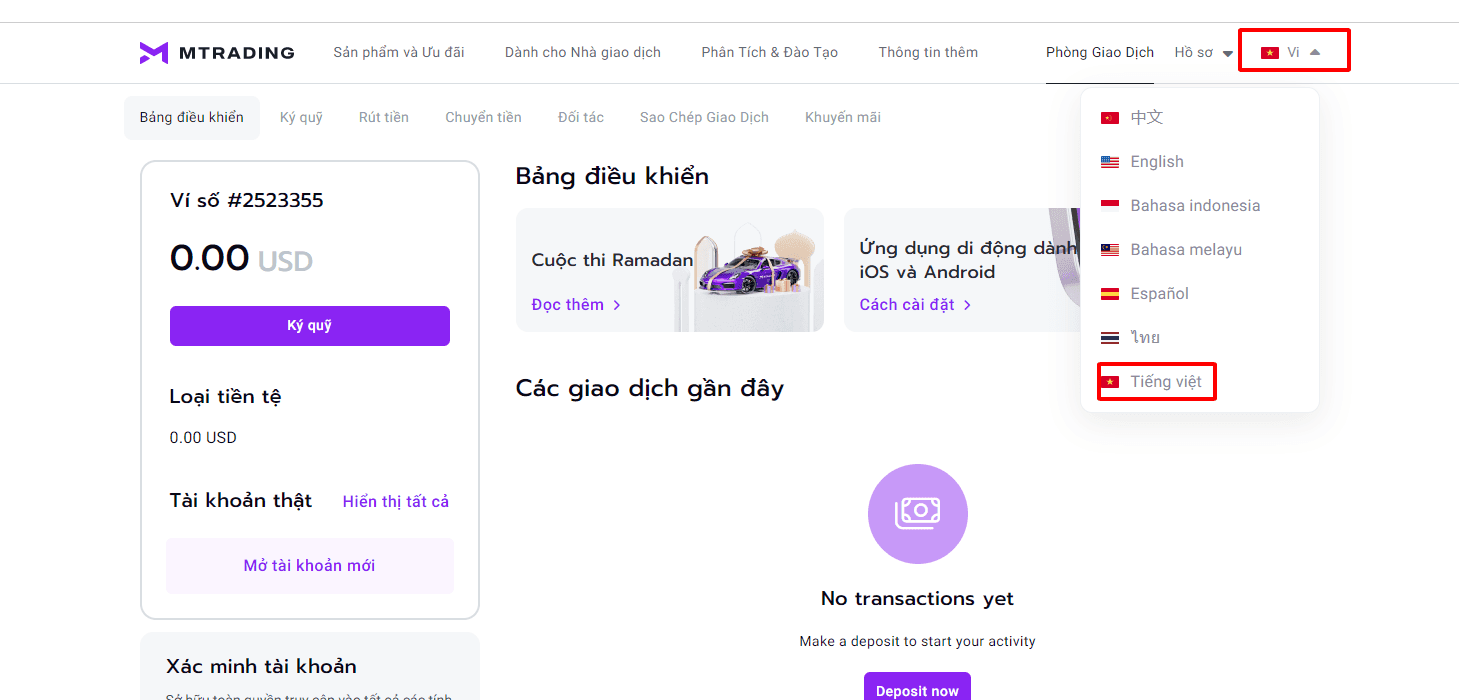
Task: Click Cuộc thi Ramadan card title
Action: (612, 260)
